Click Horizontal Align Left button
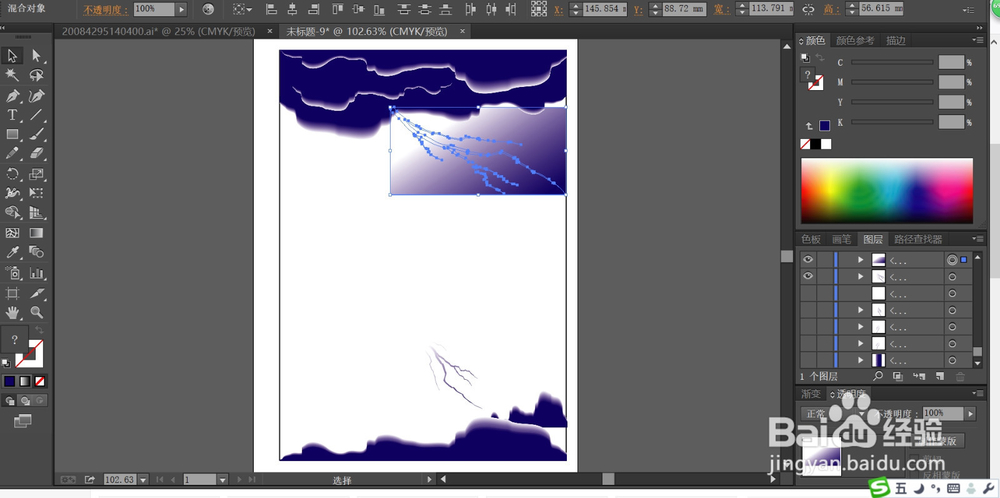The width and height of the screenshot is (1000, 498). pyautogui.click(x=271, y=10)
